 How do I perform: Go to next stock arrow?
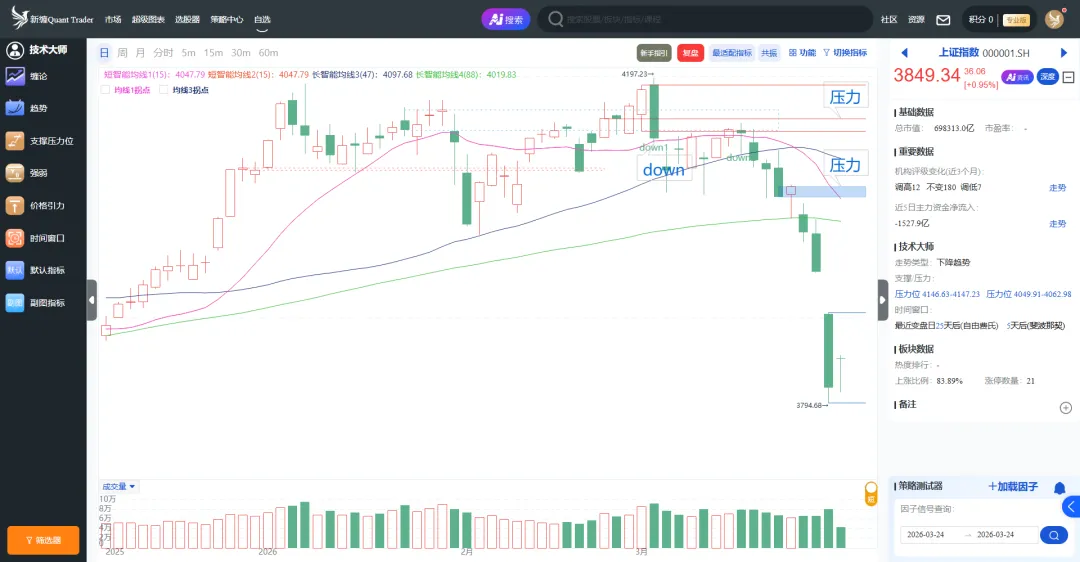[1063, 53]
